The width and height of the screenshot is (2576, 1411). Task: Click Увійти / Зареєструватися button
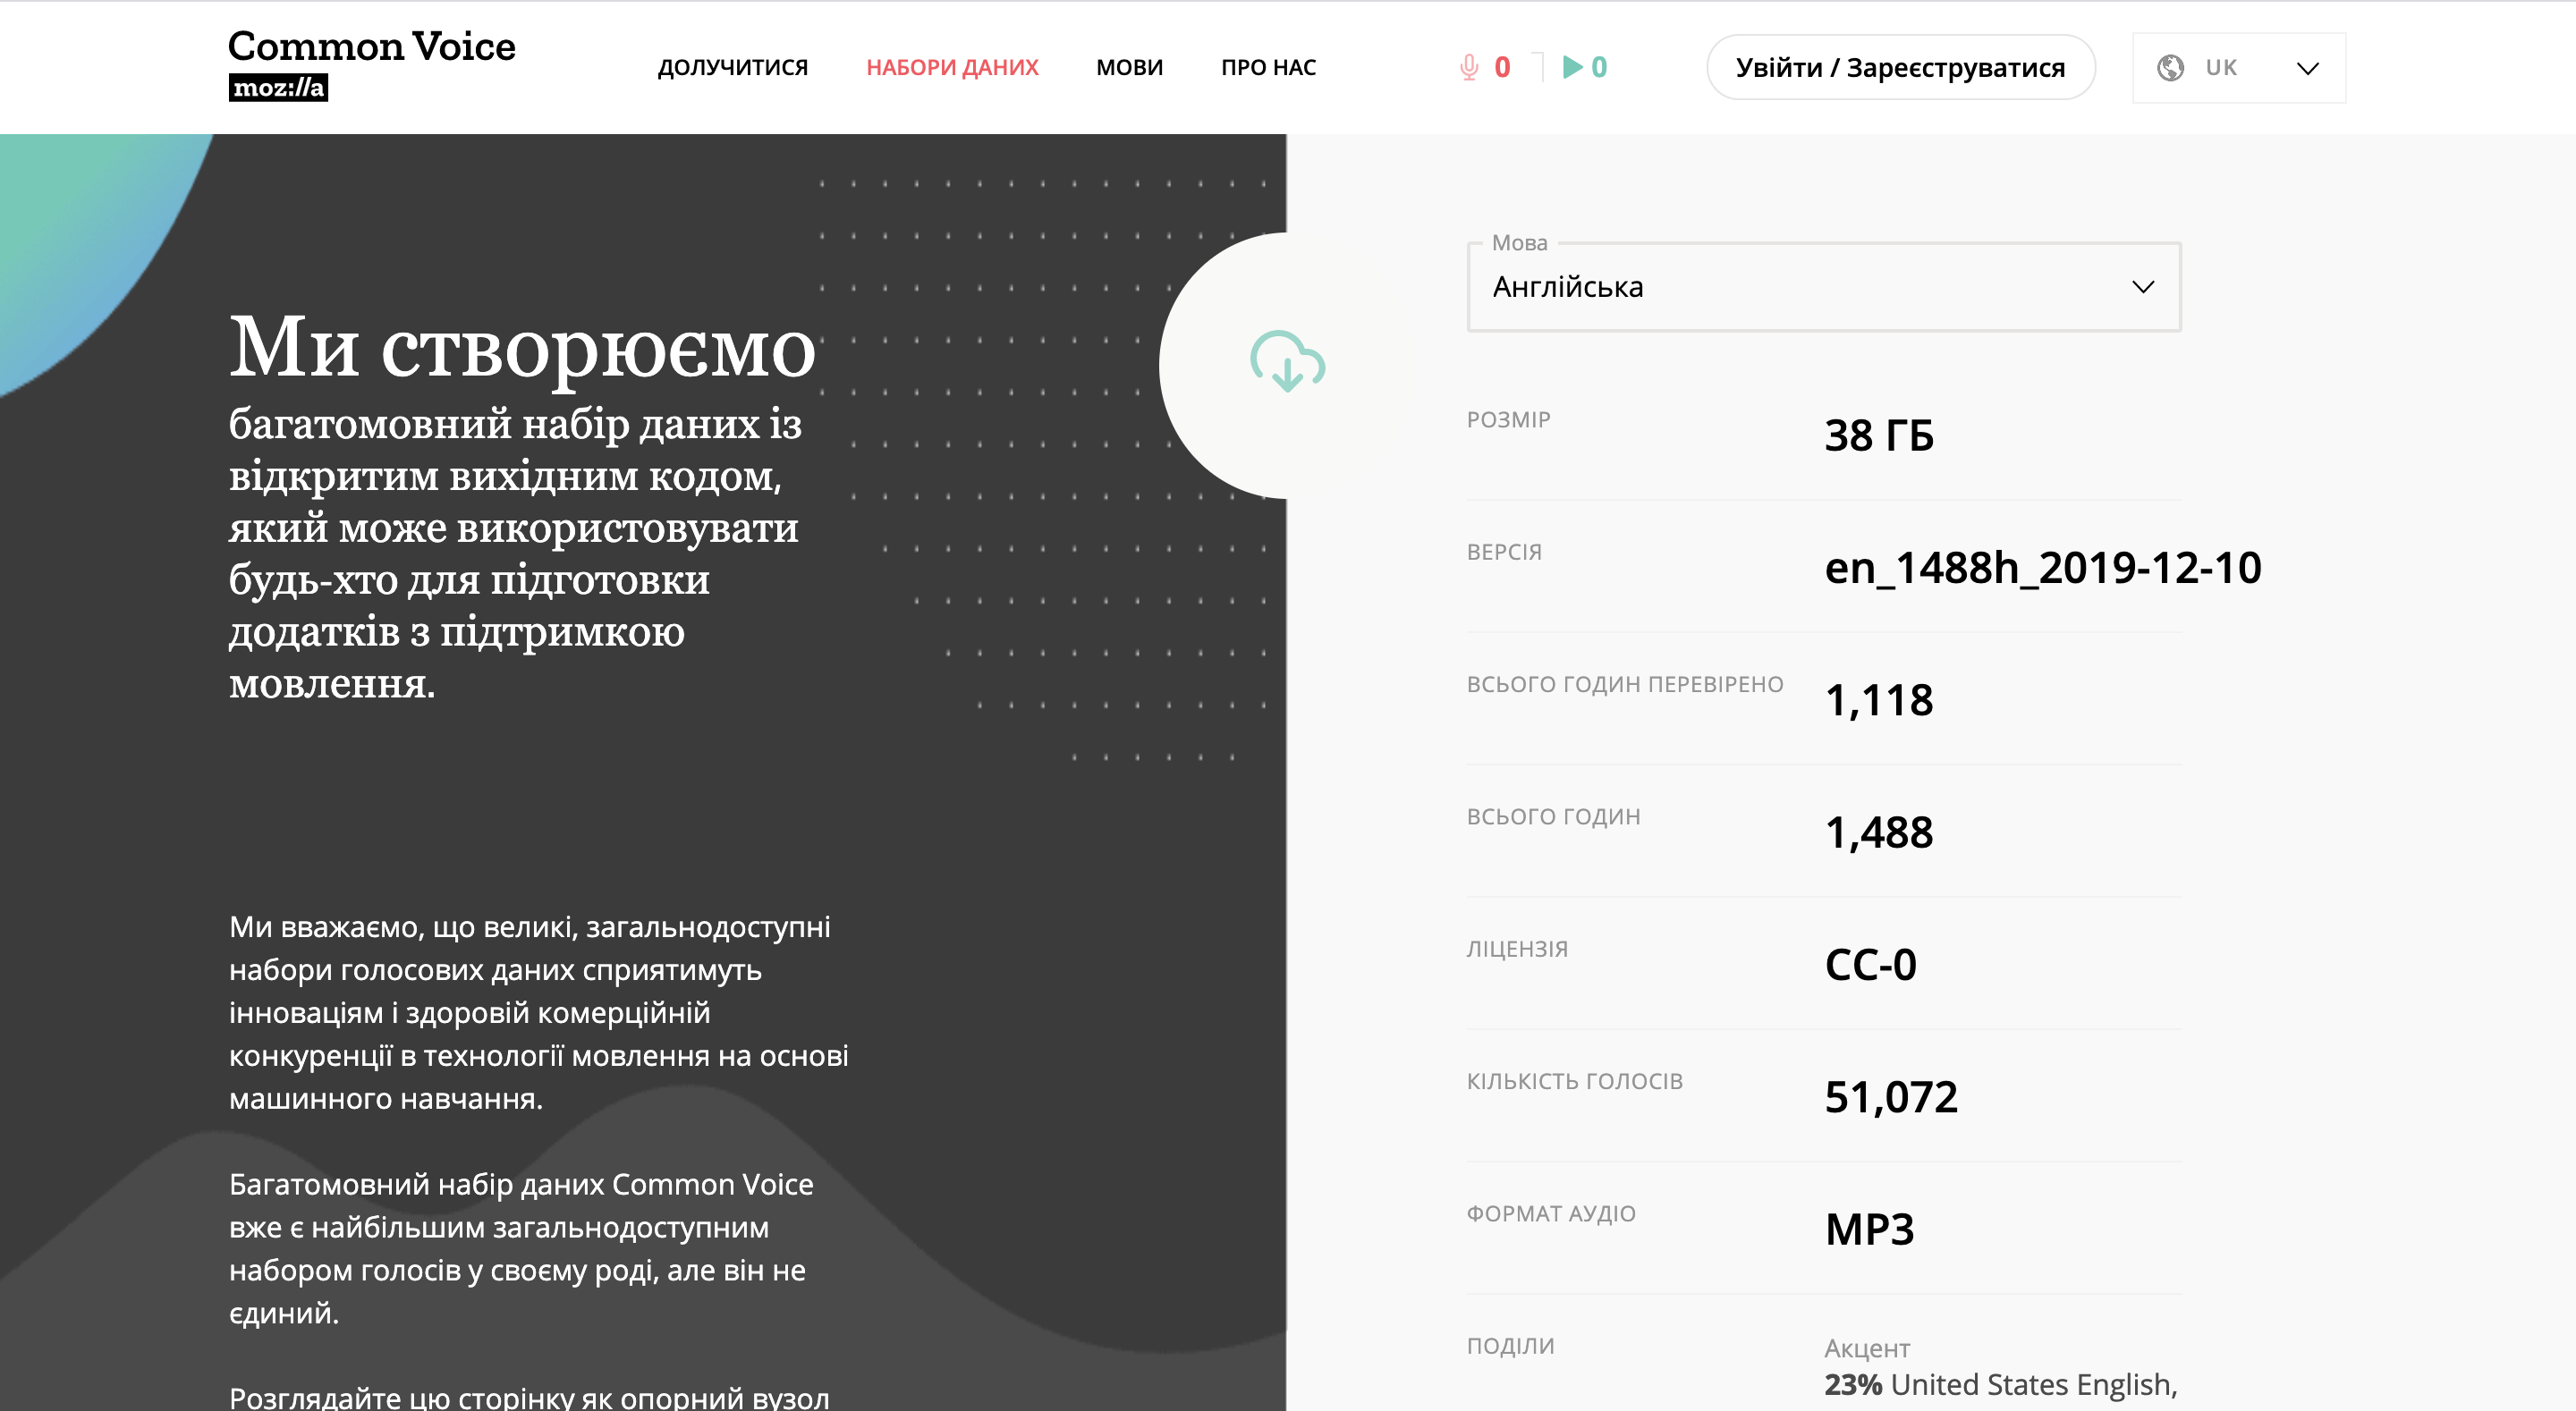[x=1900, y=67]
